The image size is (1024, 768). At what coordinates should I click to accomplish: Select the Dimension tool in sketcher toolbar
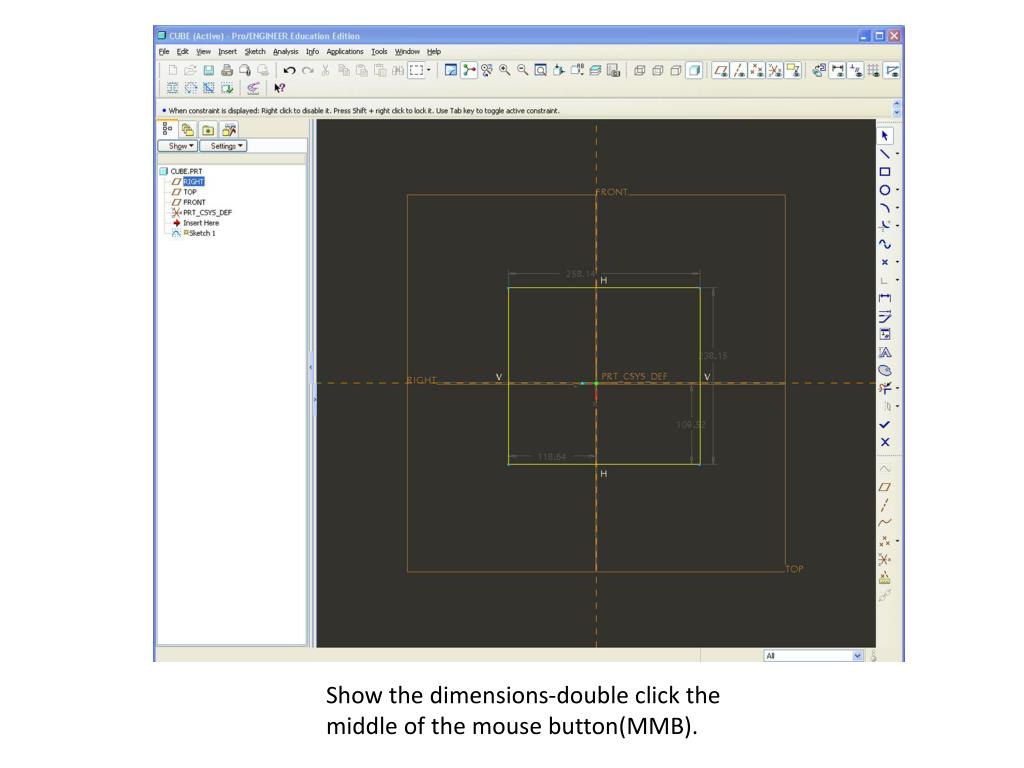[884, 298]
